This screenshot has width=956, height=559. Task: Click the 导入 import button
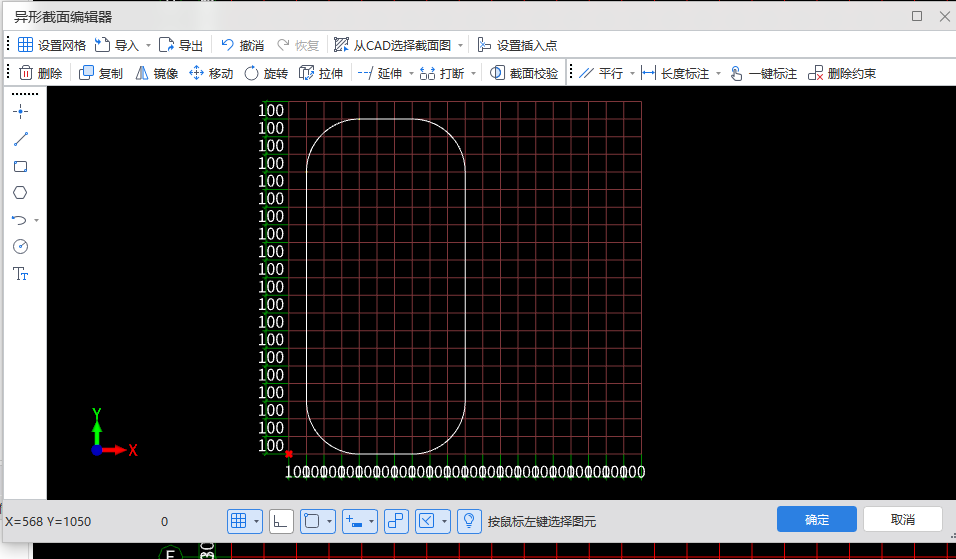(x=116, y=45)
